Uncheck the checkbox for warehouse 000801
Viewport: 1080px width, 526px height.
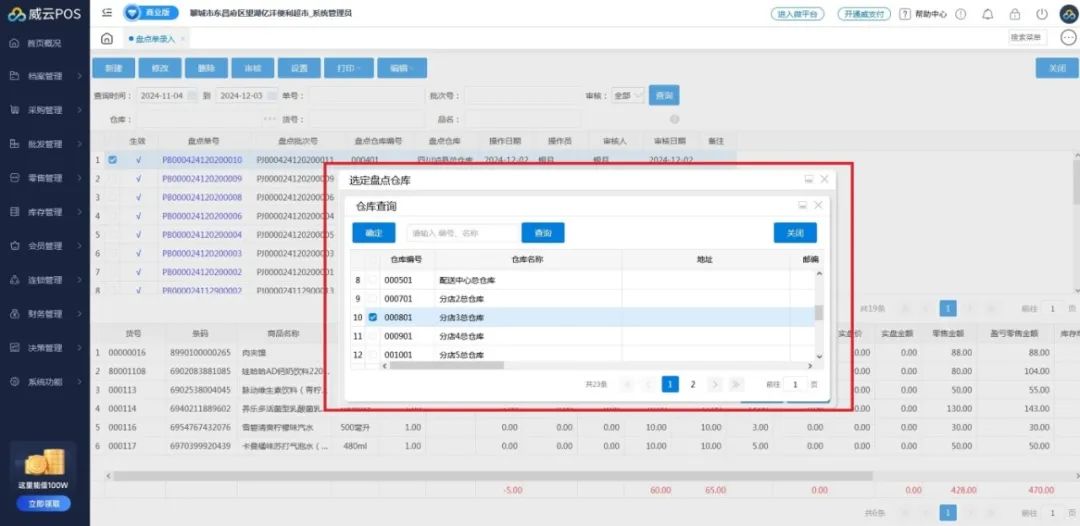click(x=372, y=317)
